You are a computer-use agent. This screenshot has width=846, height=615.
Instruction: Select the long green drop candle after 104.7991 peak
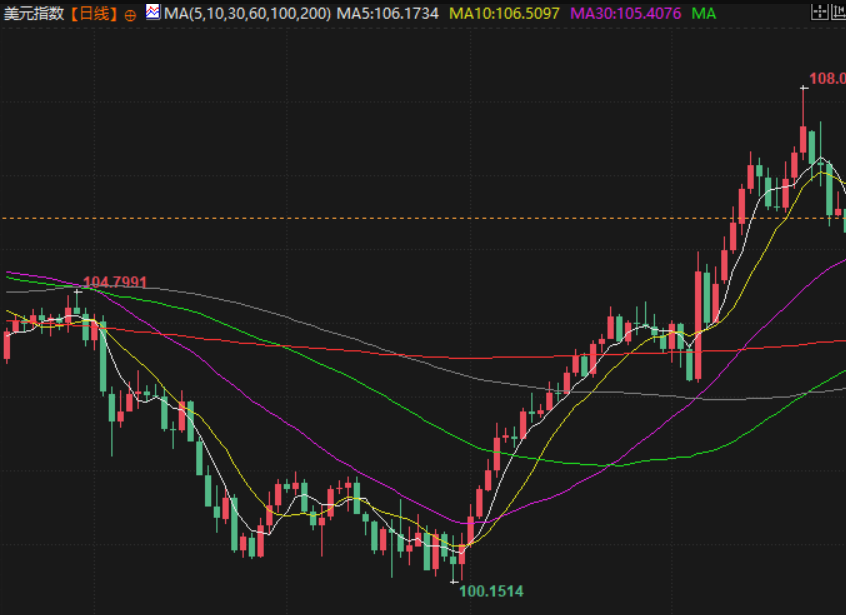102,357
